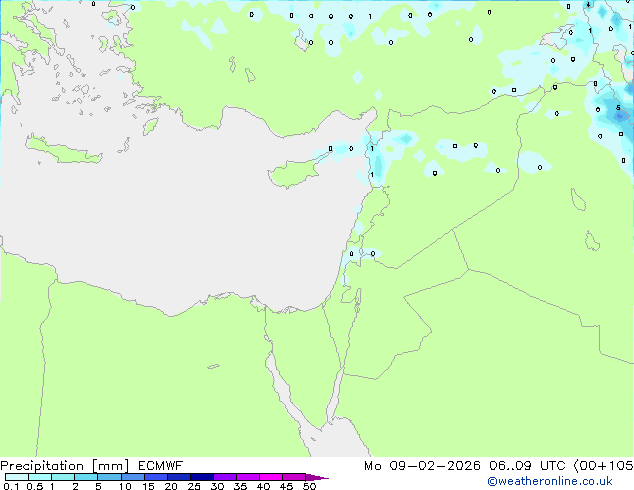Click legend swatch between 35 and 40

[x=248, y=477]
